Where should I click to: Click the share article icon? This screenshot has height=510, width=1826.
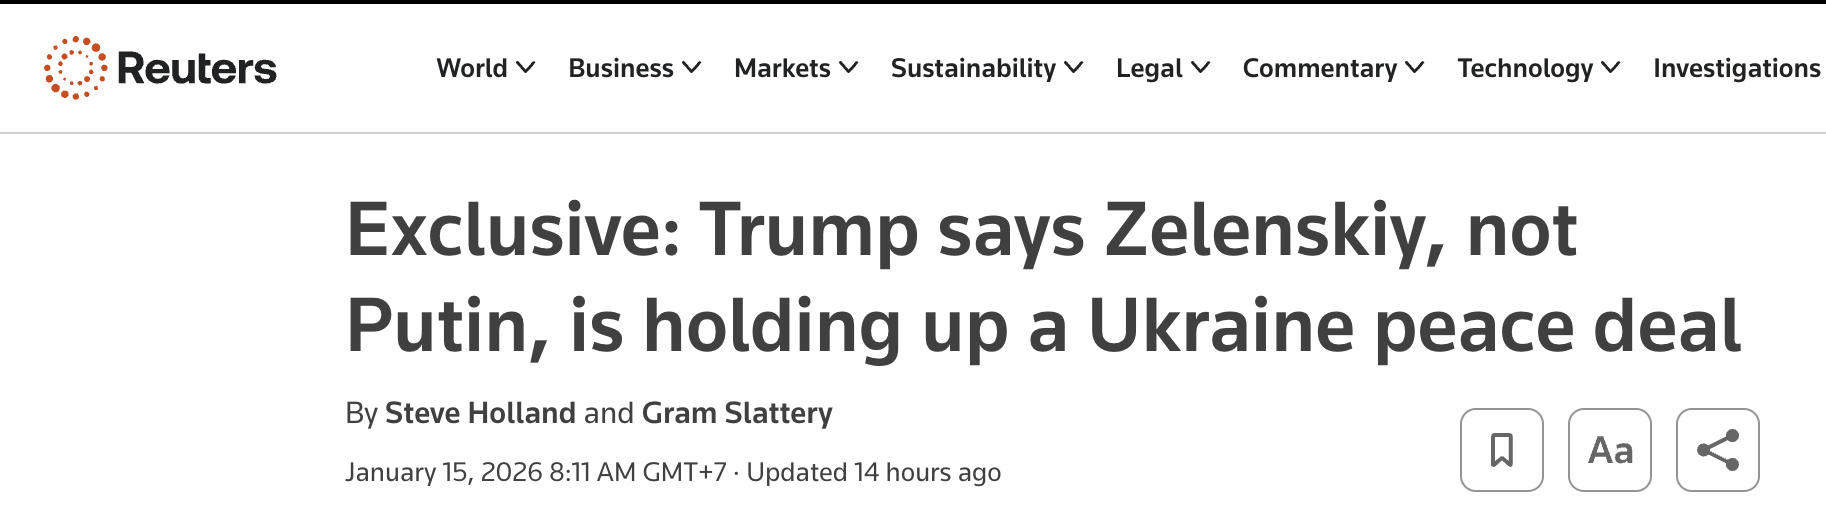point(1717,450)
